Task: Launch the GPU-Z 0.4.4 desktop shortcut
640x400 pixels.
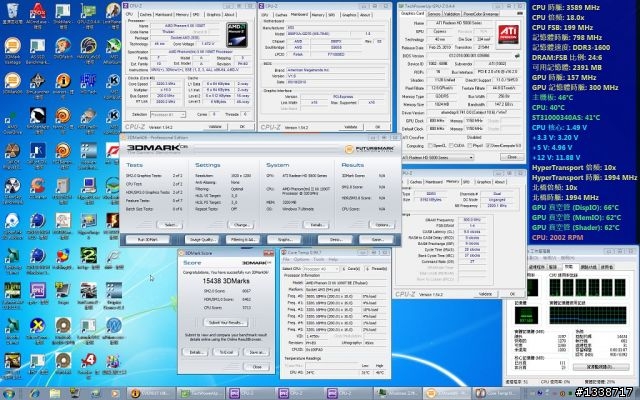Action: pos(88,16)
